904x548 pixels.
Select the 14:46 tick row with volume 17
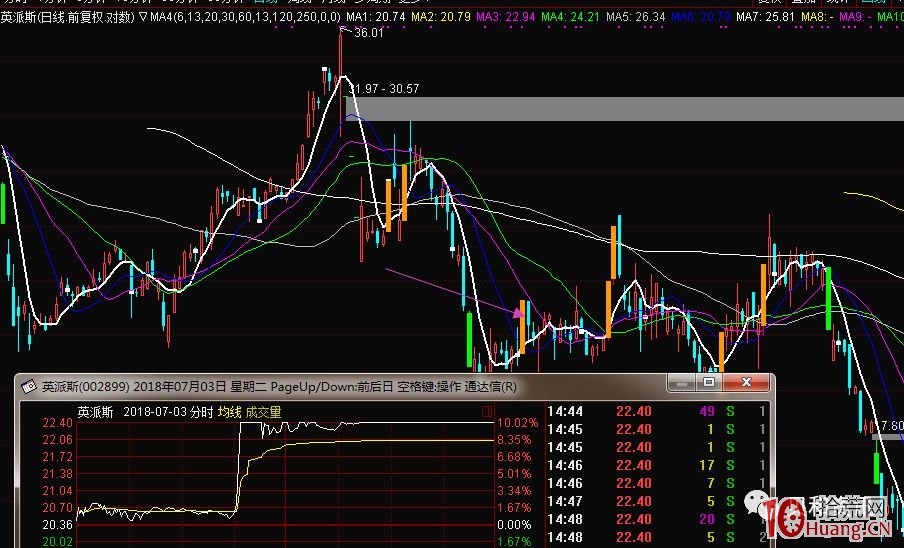click(657, 465)
